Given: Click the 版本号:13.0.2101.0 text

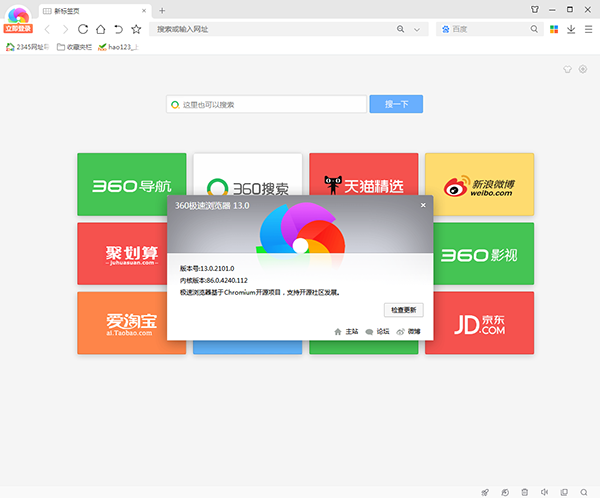Looking at the screenshot, I should [x=207, y=268].
